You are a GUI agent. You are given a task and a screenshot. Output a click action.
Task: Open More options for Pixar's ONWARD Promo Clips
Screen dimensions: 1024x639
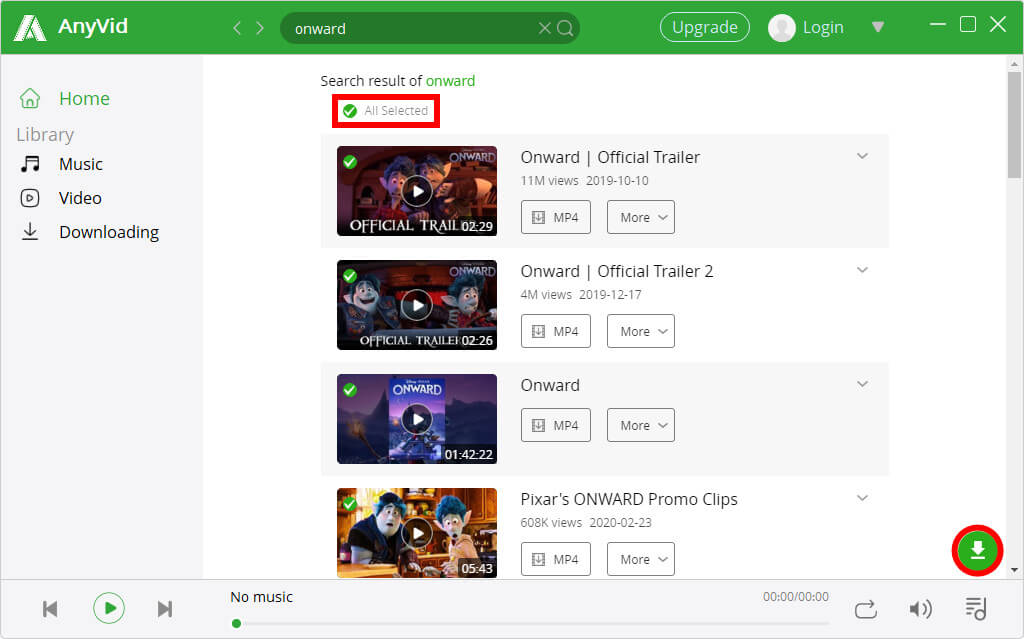click(641, 559)
